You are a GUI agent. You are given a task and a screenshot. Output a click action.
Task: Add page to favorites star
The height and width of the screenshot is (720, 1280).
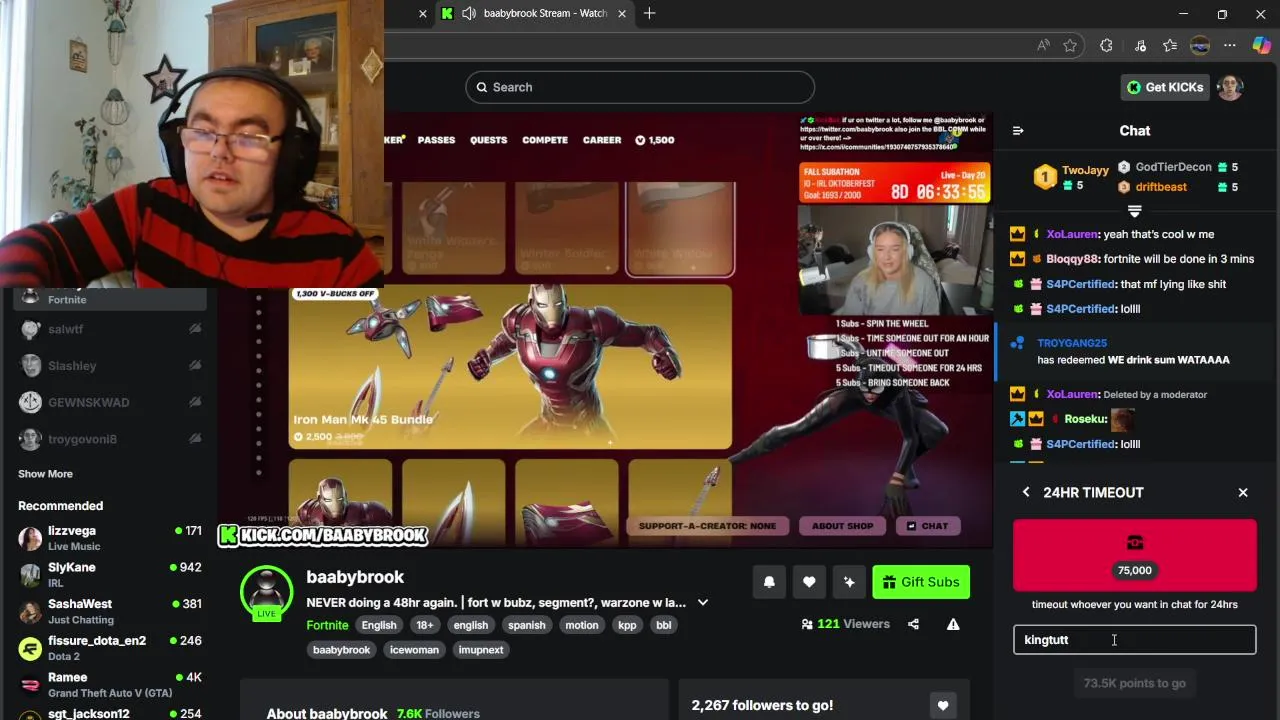click(1070, 45)
